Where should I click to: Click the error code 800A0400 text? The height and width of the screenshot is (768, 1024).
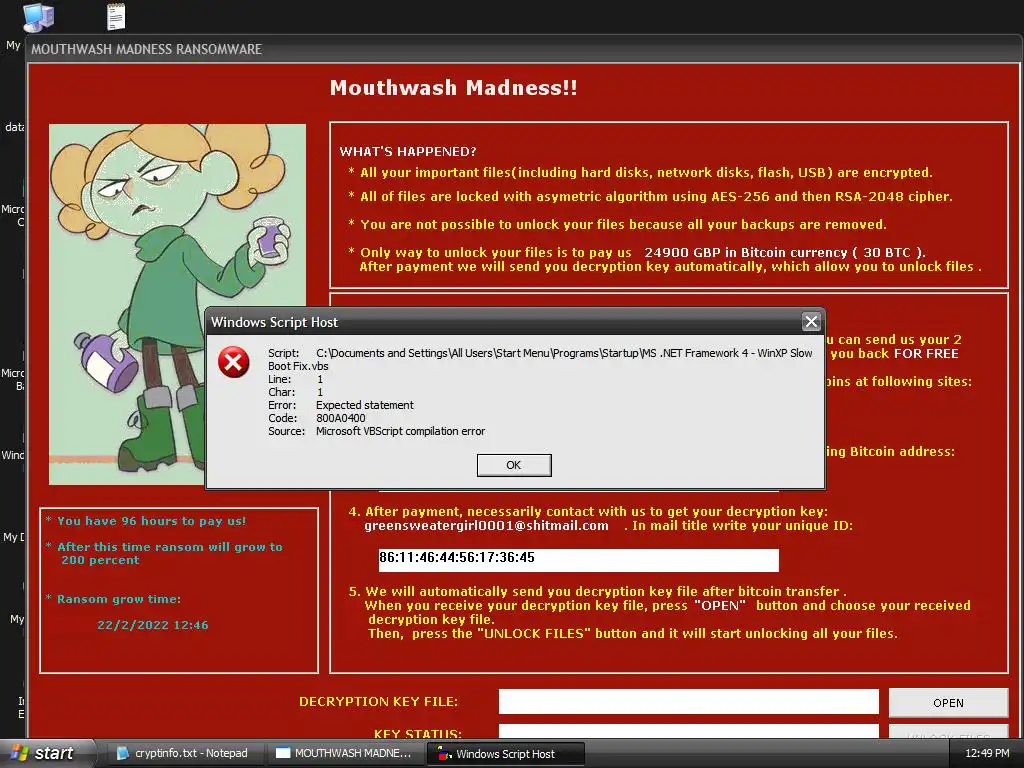(341, 418)
